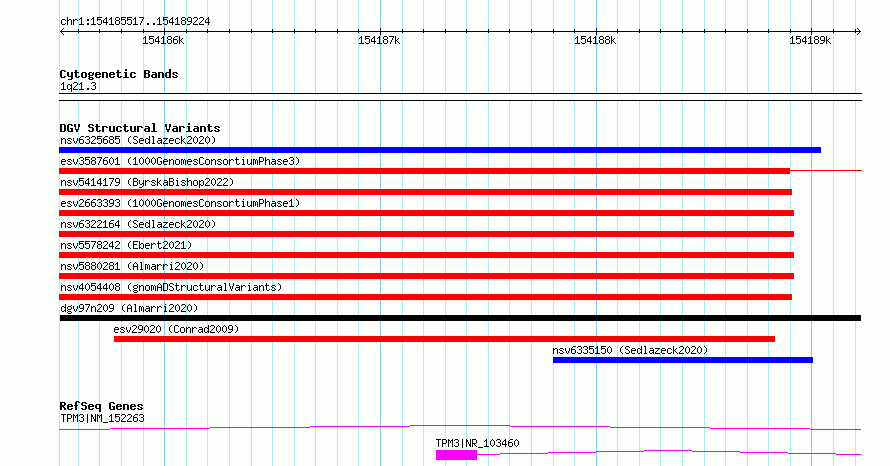The width and height of the screenshot is (890, 466).
Task: Click the red nsv4054408 variant bar
Action: tap(425, 297)
